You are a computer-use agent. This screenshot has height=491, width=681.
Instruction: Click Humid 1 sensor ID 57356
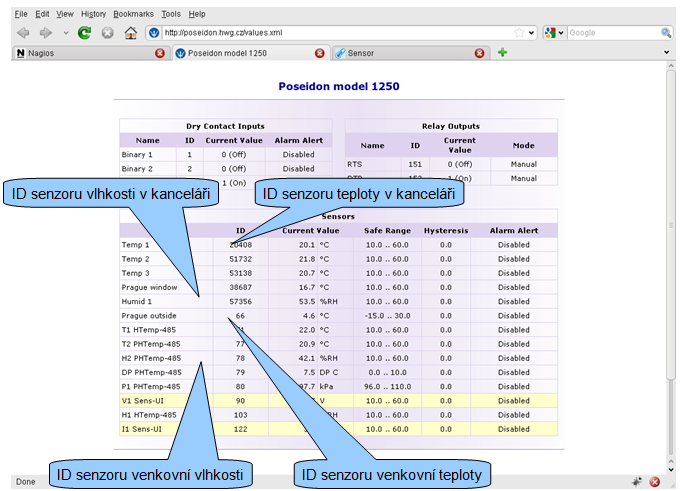click(x=241, y=301)
